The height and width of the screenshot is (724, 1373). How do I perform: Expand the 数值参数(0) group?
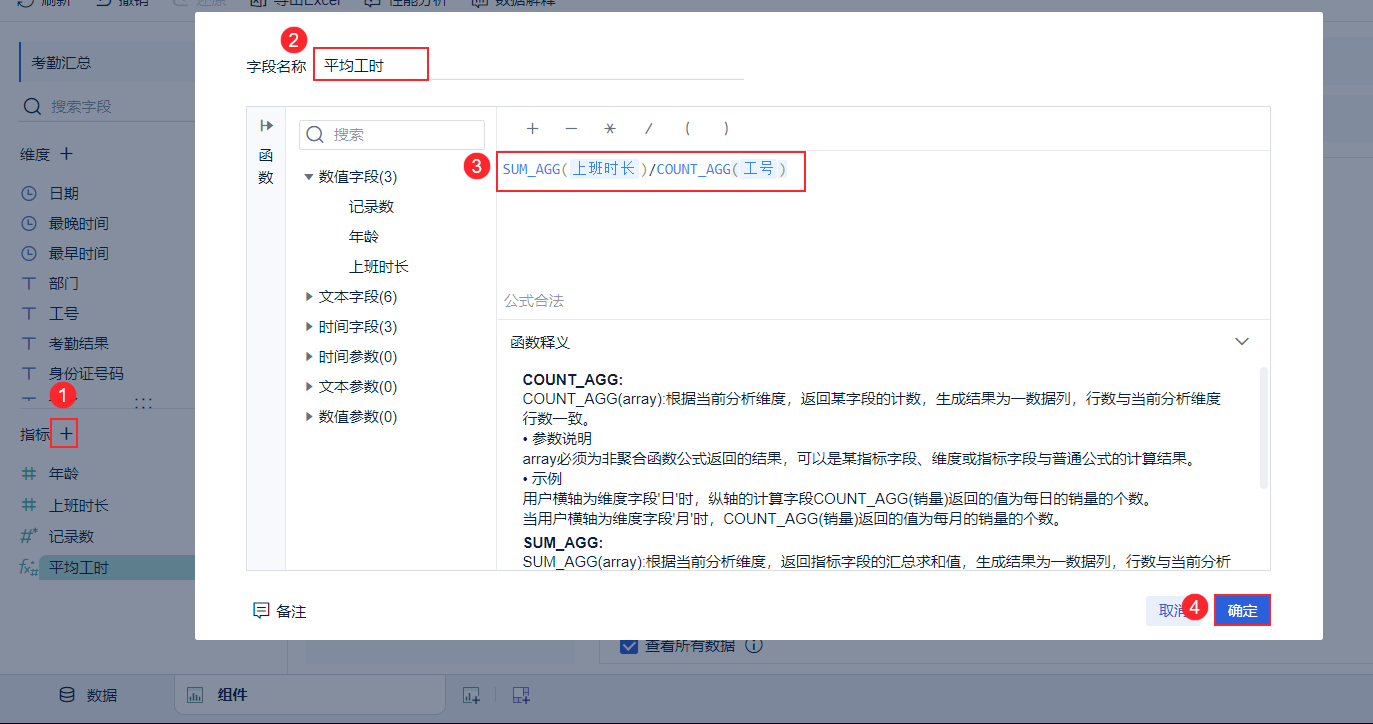[x=309, y=417]
